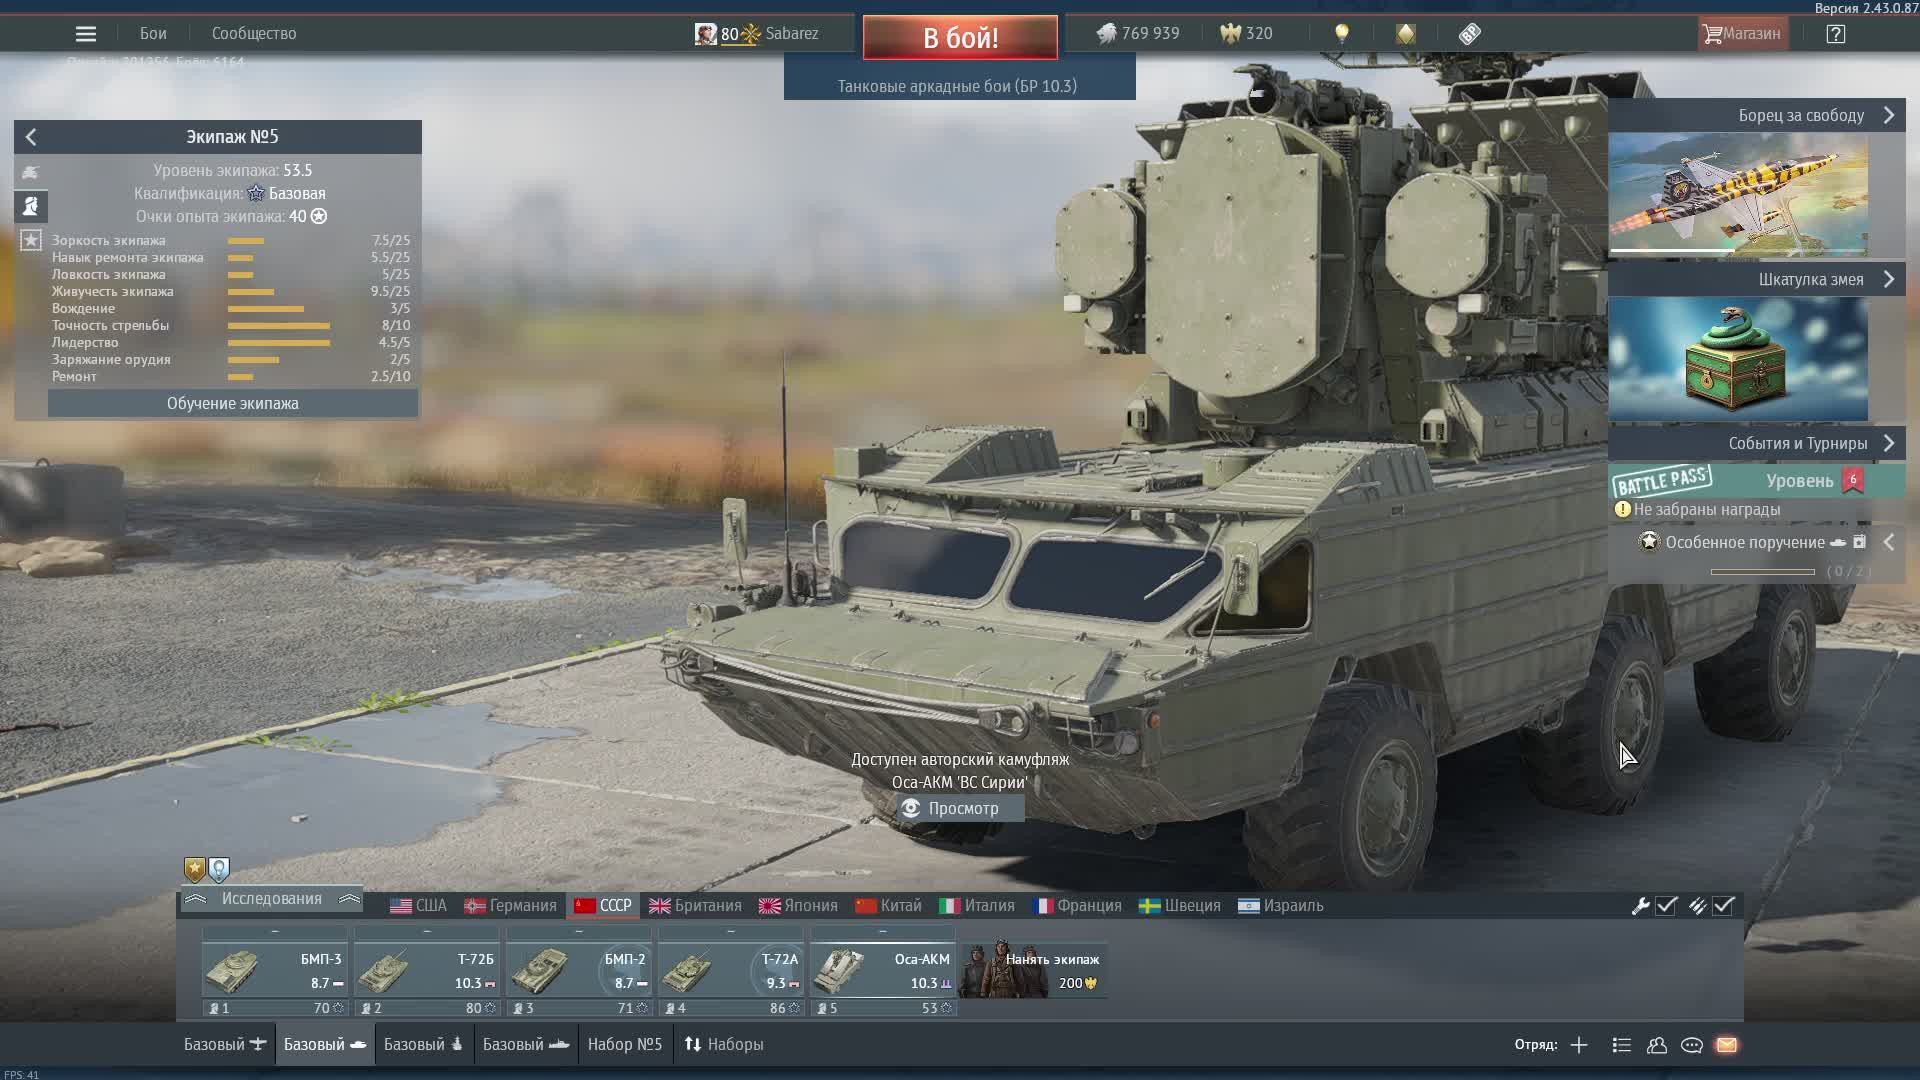
Task: Open the mail envelope icon
Action: click(x=1727, y=1045)
